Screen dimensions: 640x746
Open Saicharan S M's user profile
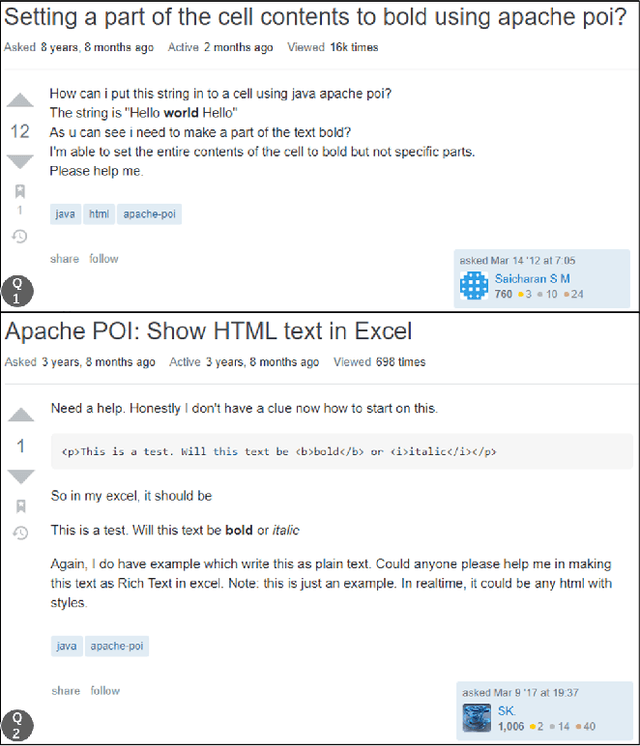(533, 279)
